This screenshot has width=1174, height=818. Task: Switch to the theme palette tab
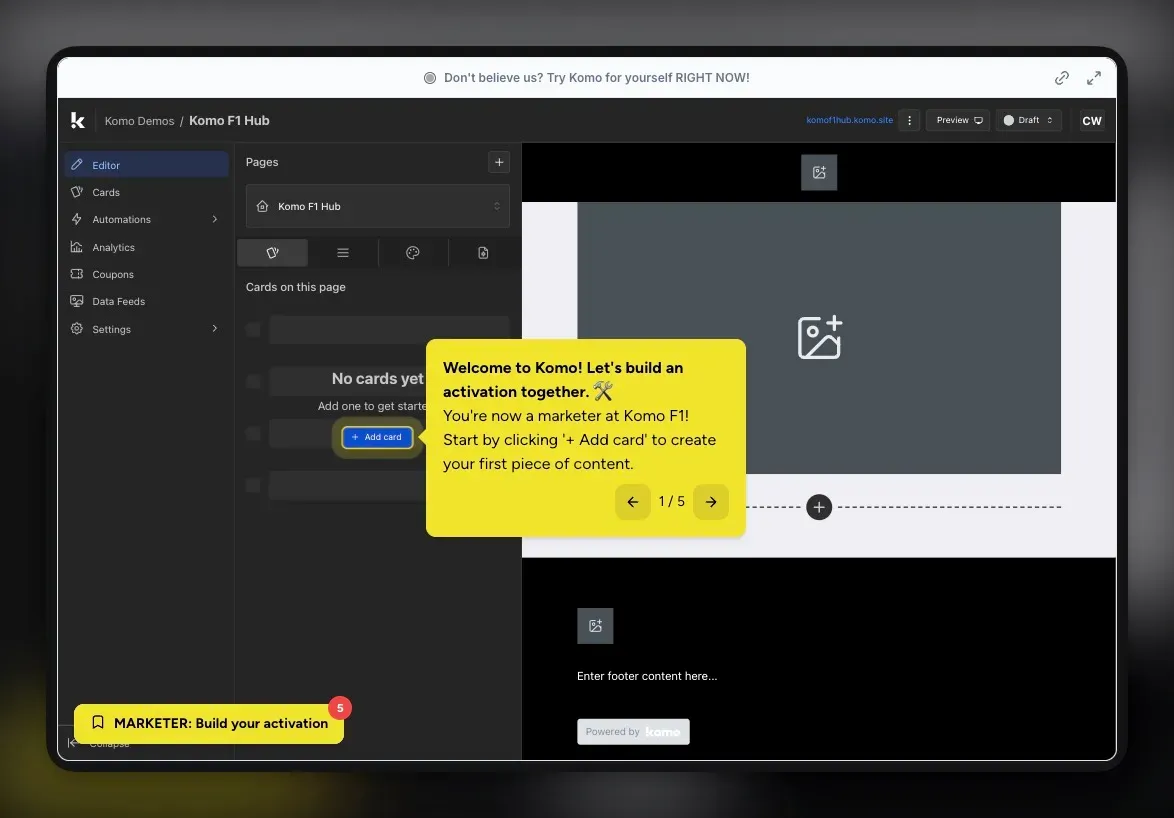[x=413, y=253]
